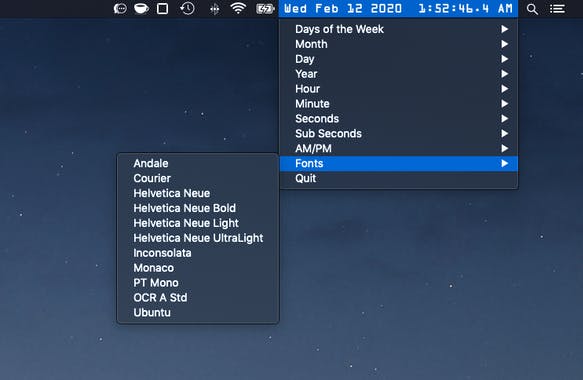Select Inconsolata font
Viewport: 583px width, 380px height.
tap(198, 253)
